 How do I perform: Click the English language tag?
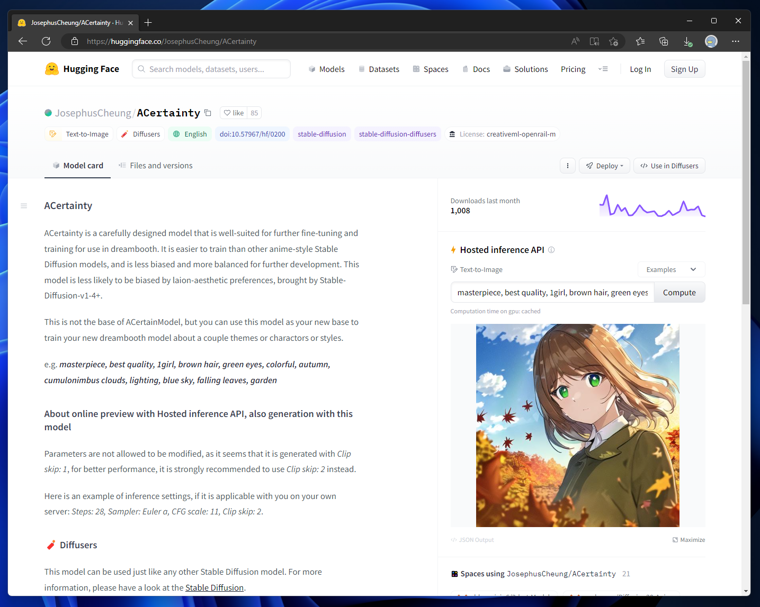(x=190, y=134)
